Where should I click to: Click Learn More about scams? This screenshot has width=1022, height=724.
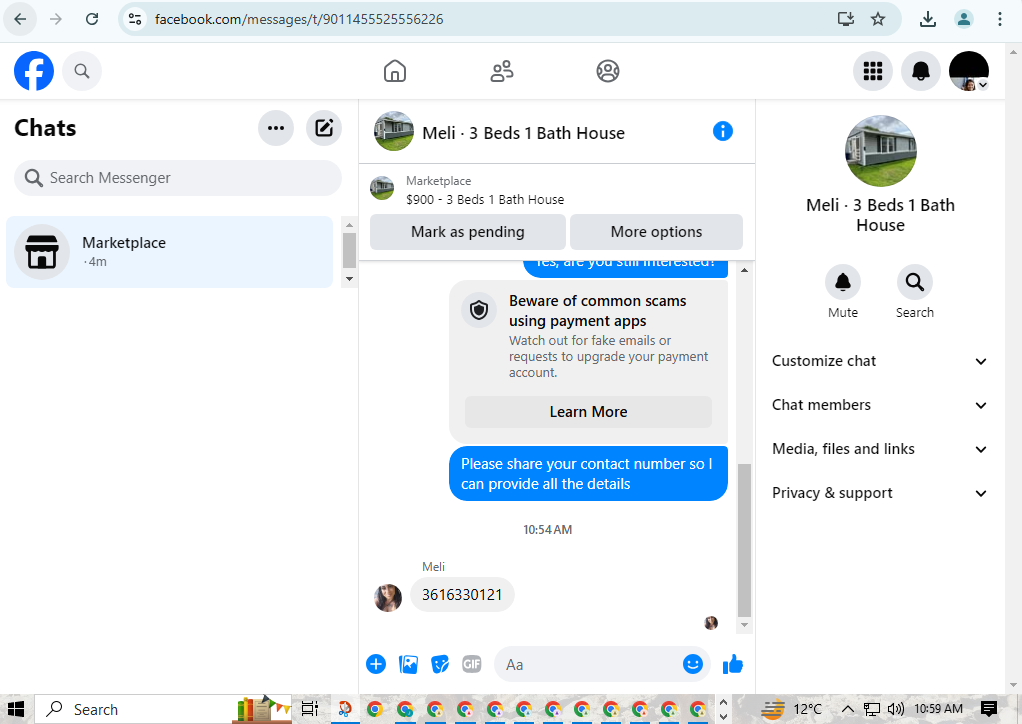(588, 412)
